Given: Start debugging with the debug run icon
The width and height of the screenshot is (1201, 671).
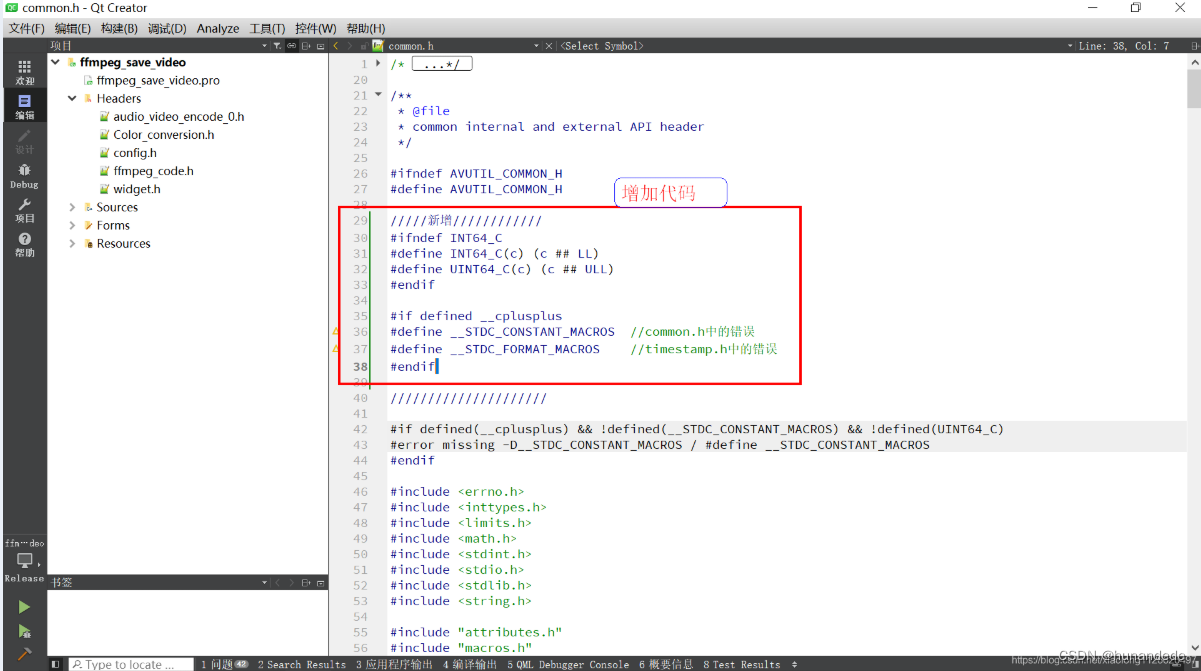Looking at the screenshot, I should [24, 632].
